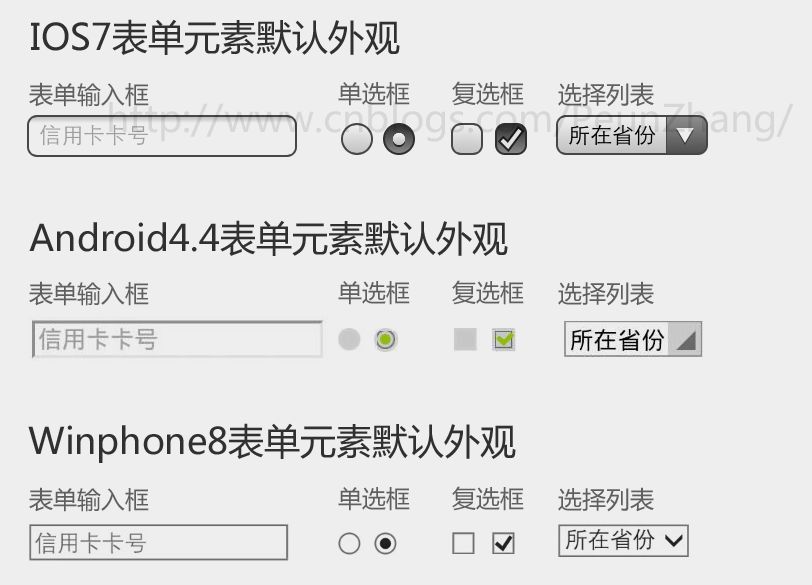Select the green Android radio button
This screenshot has width=812, height=585.
pyautogui.click(x=385, y=340)
